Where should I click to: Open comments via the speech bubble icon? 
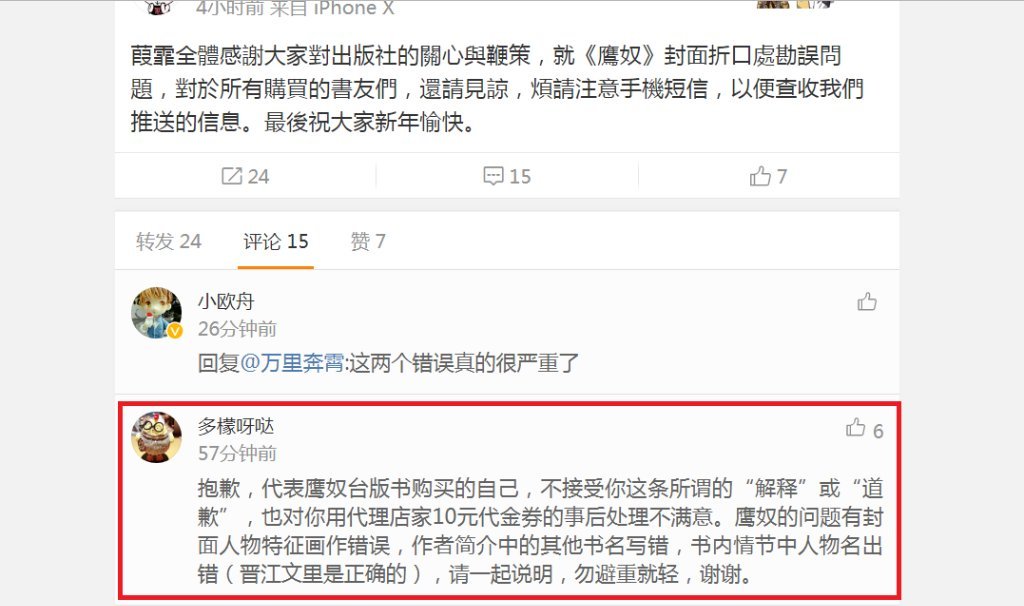pyautogui.click(x=493, y=176)
